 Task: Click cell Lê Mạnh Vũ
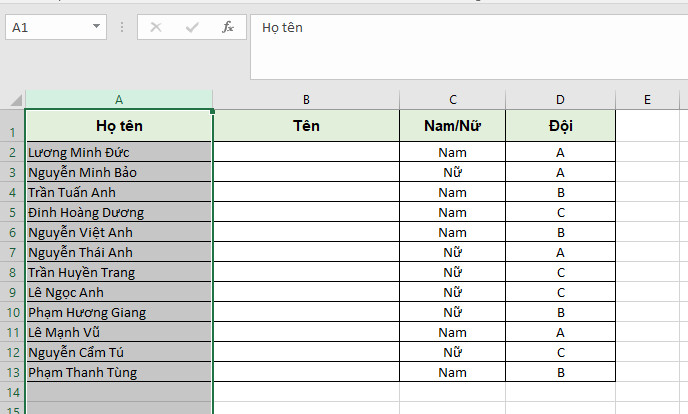coord(119,332)
